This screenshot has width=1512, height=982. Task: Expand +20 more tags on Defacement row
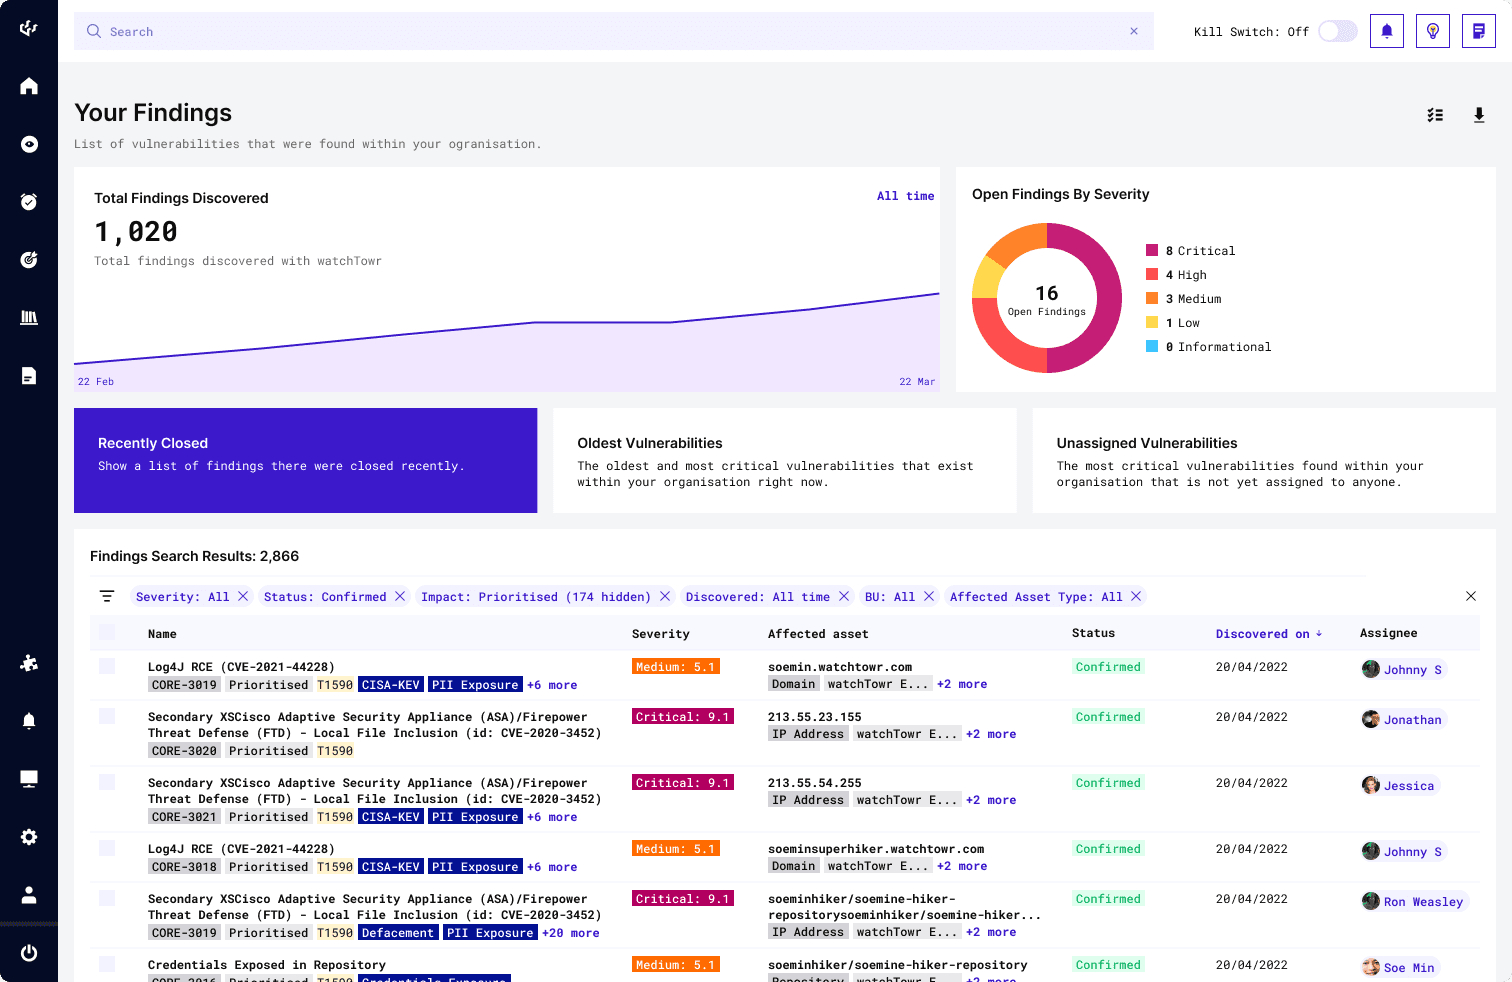571,933
